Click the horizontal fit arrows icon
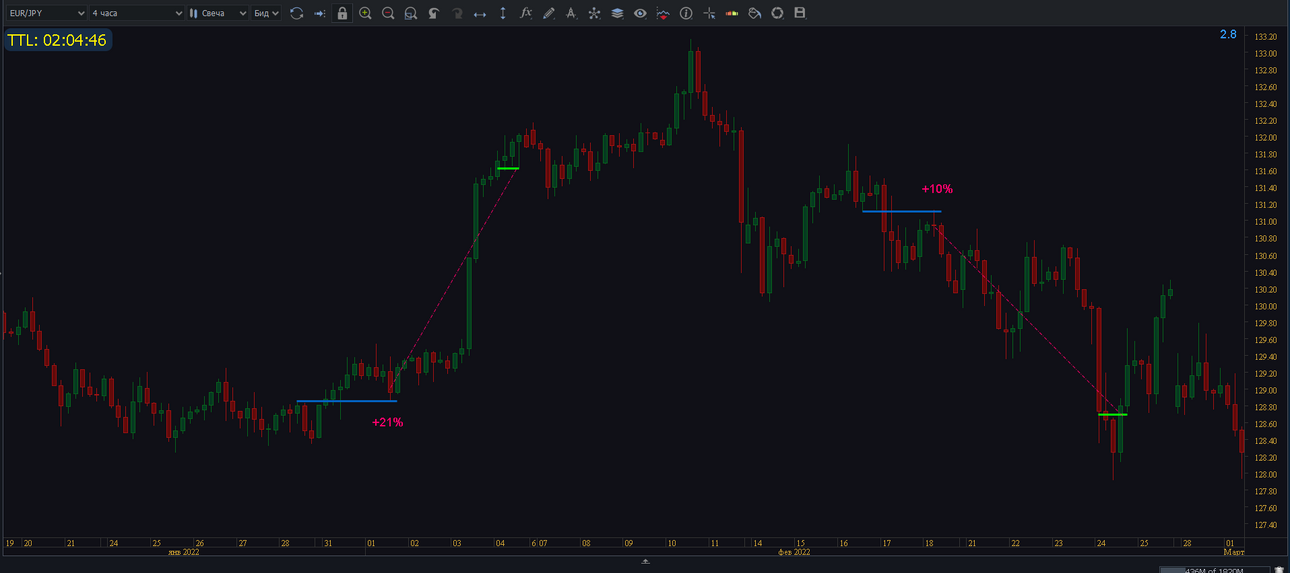Screen dimensions: 1290x573 pyautogui.click(x=479, y=13)
